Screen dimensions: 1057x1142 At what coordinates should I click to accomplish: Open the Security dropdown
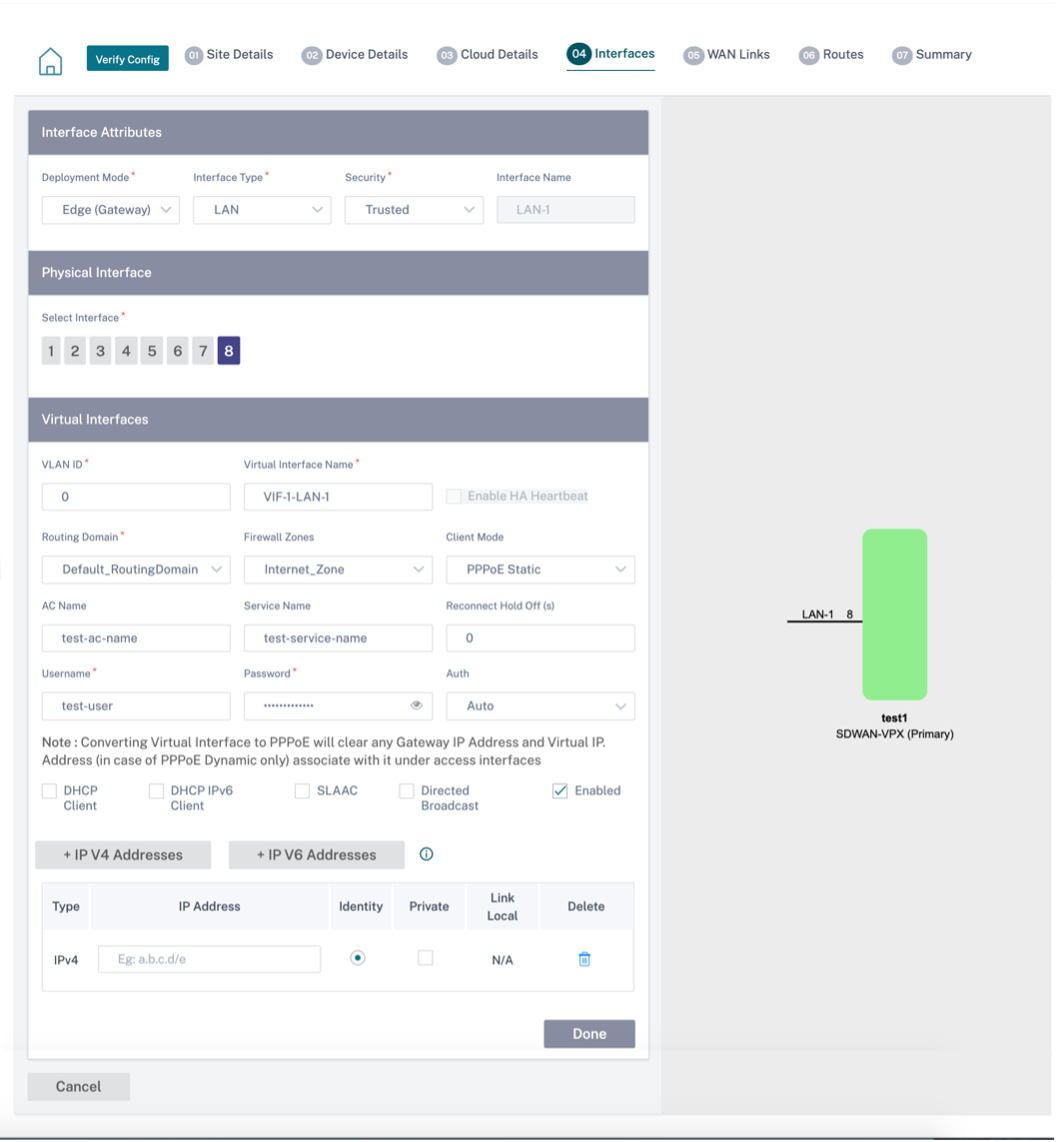[414, 210]
